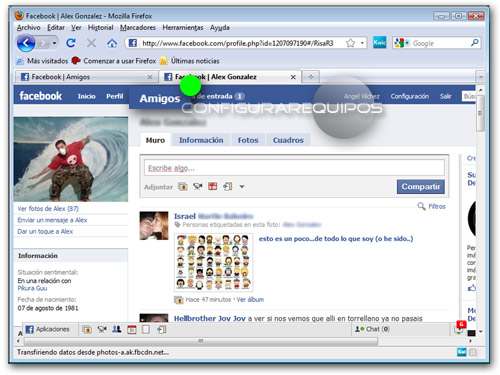500x375 pixels.
Task: Click the Kwic toolbar icon
Action: [x=379, y=43]
